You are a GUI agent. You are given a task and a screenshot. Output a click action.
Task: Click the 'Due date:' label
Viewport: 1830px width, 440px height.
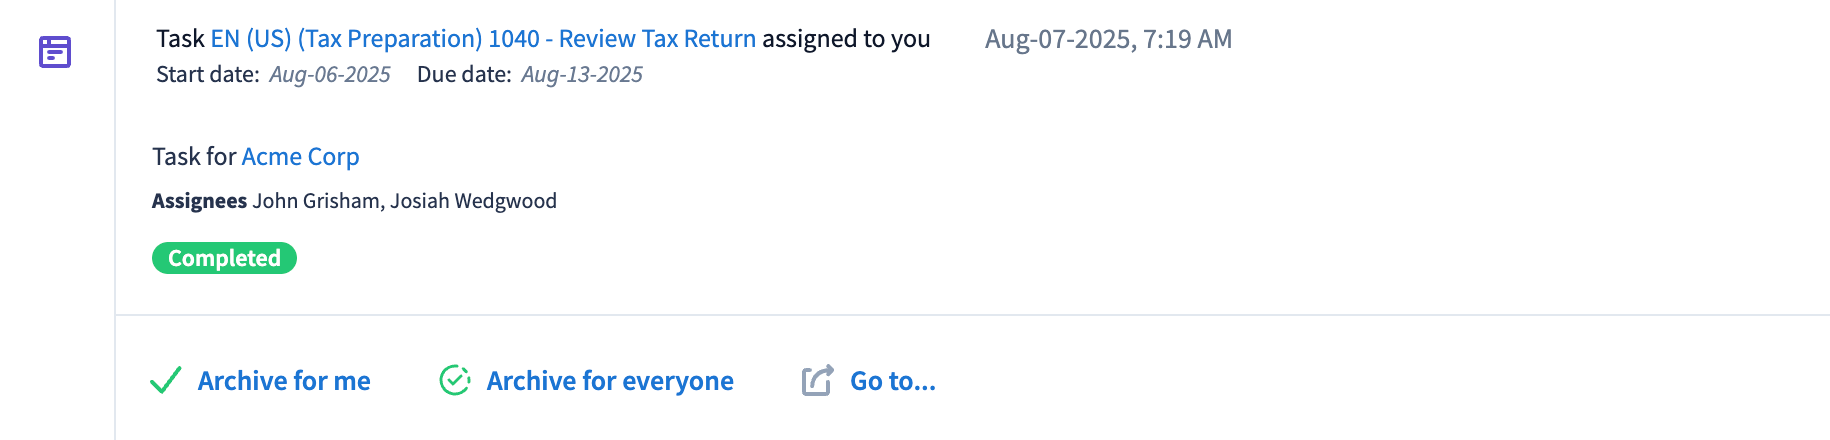click(x=464, y=75)
